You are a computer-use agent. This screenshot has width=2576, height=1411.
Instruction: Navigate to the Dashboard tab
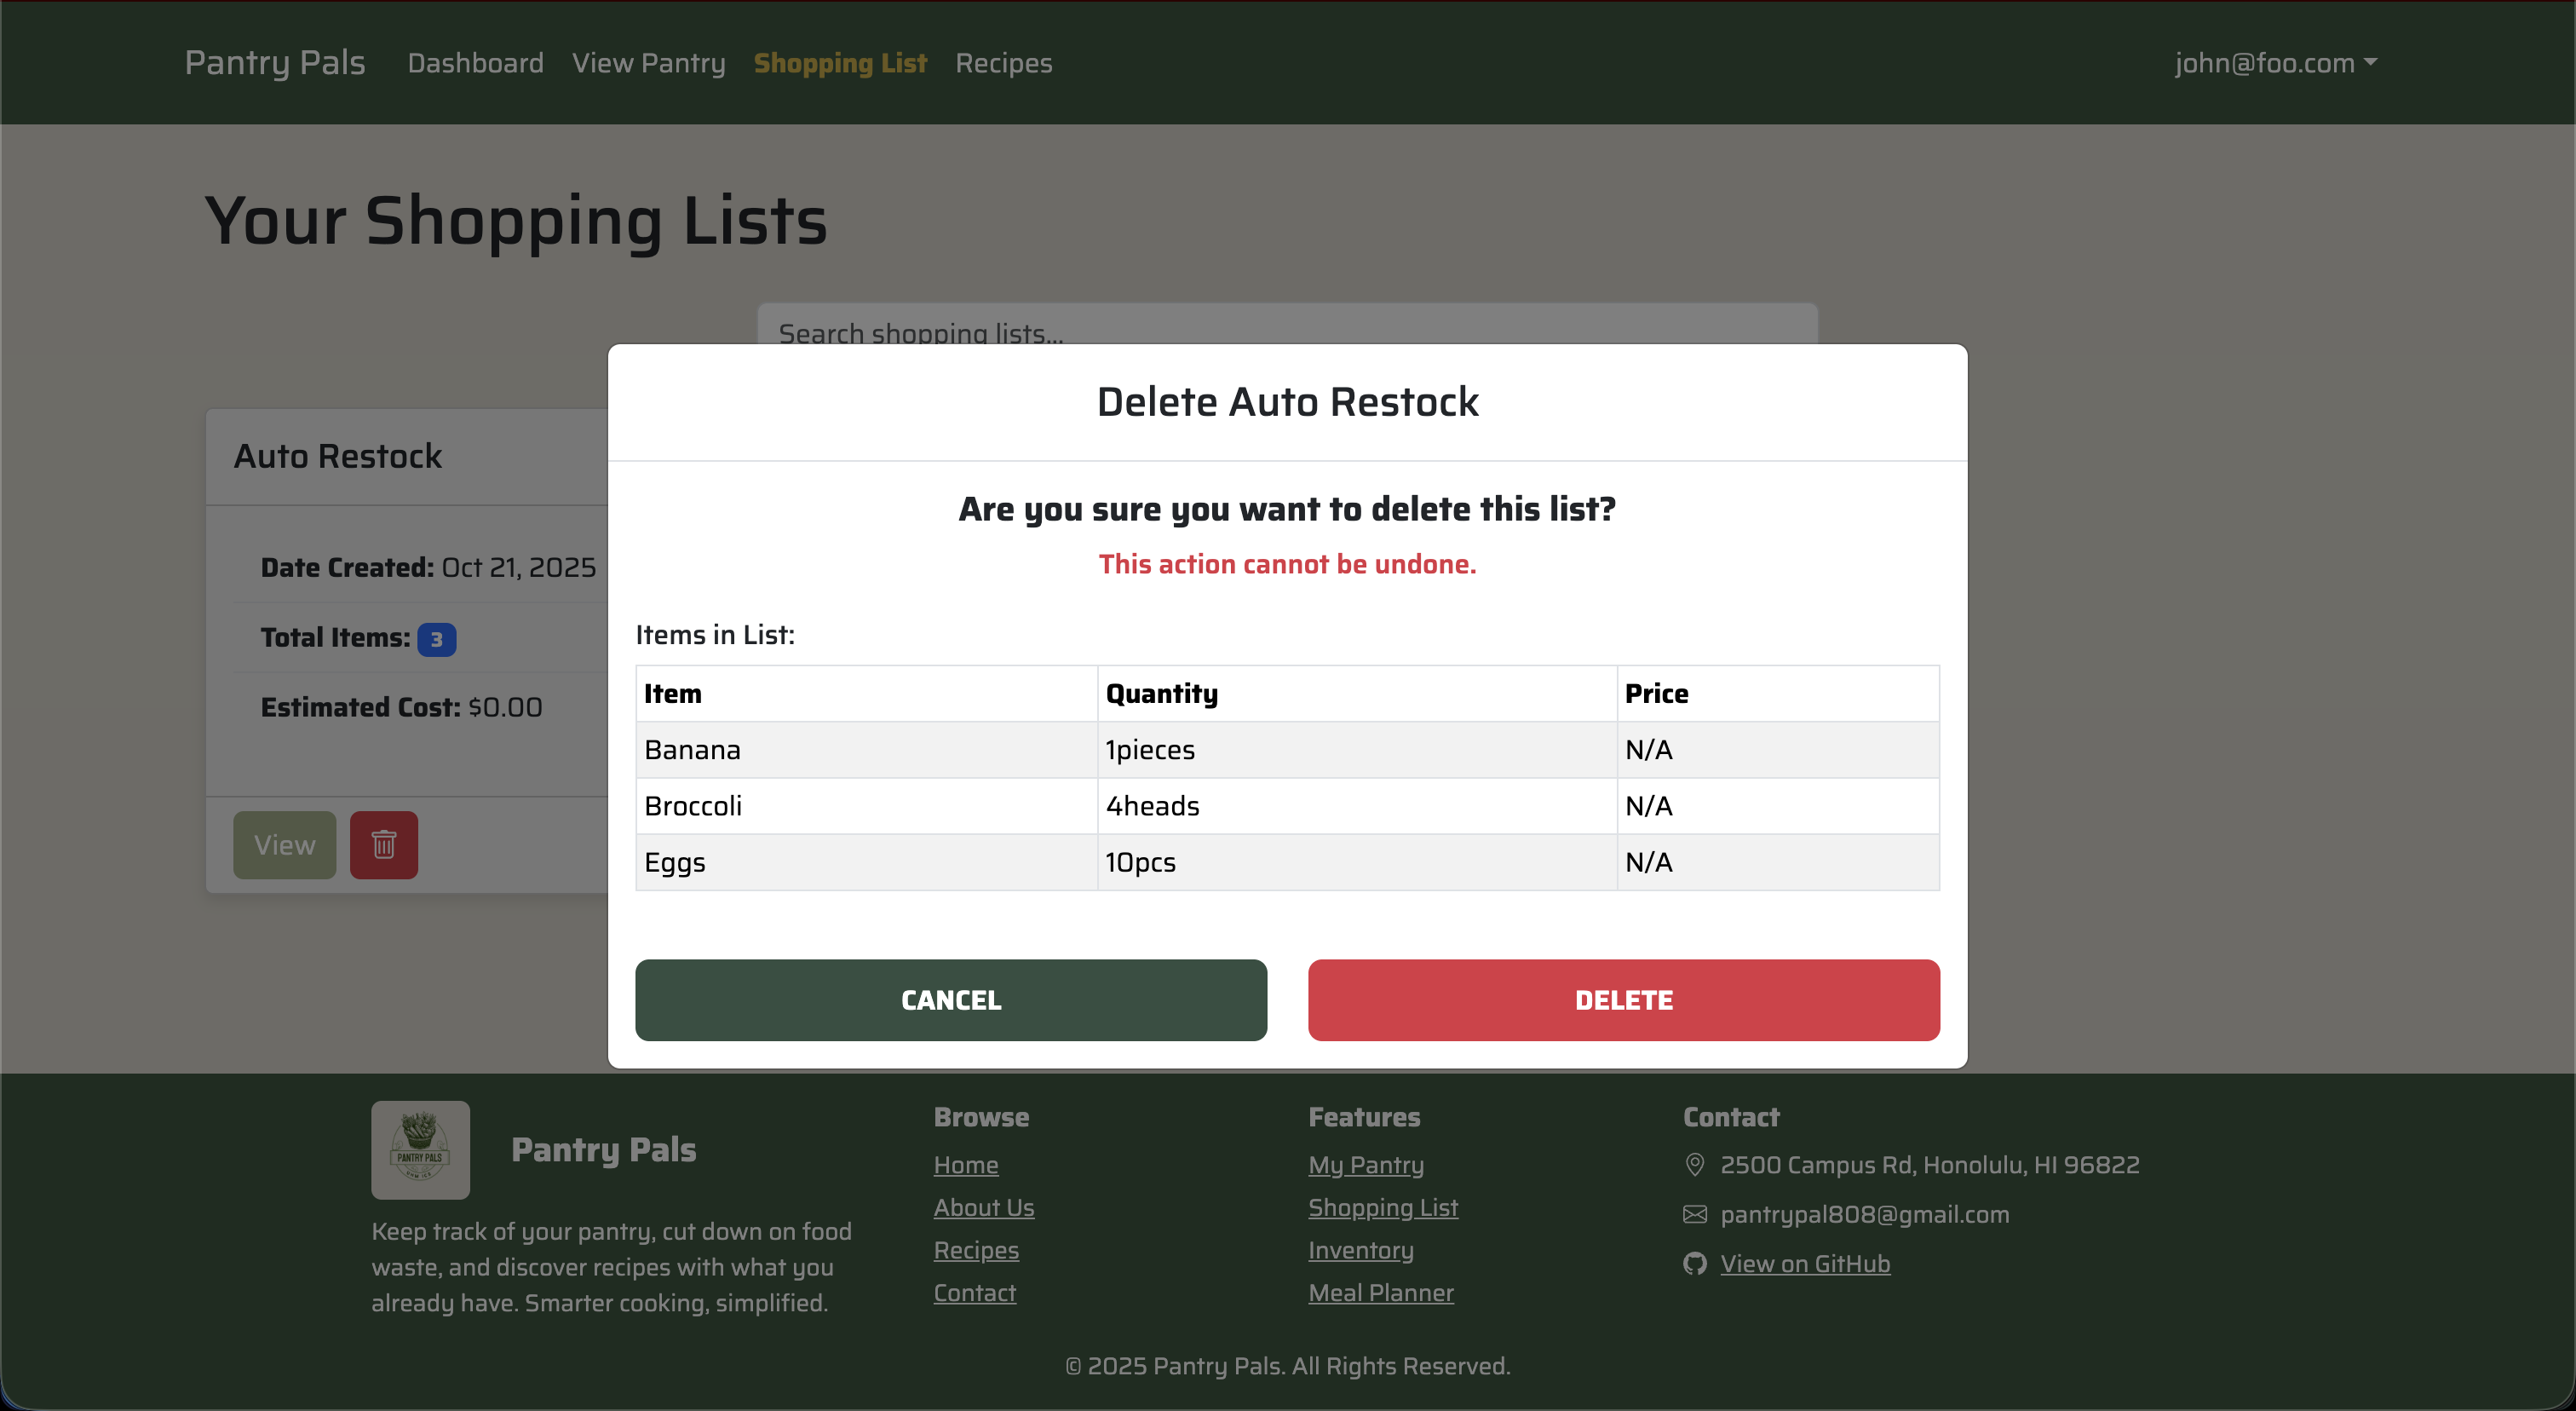coord(475,62)
